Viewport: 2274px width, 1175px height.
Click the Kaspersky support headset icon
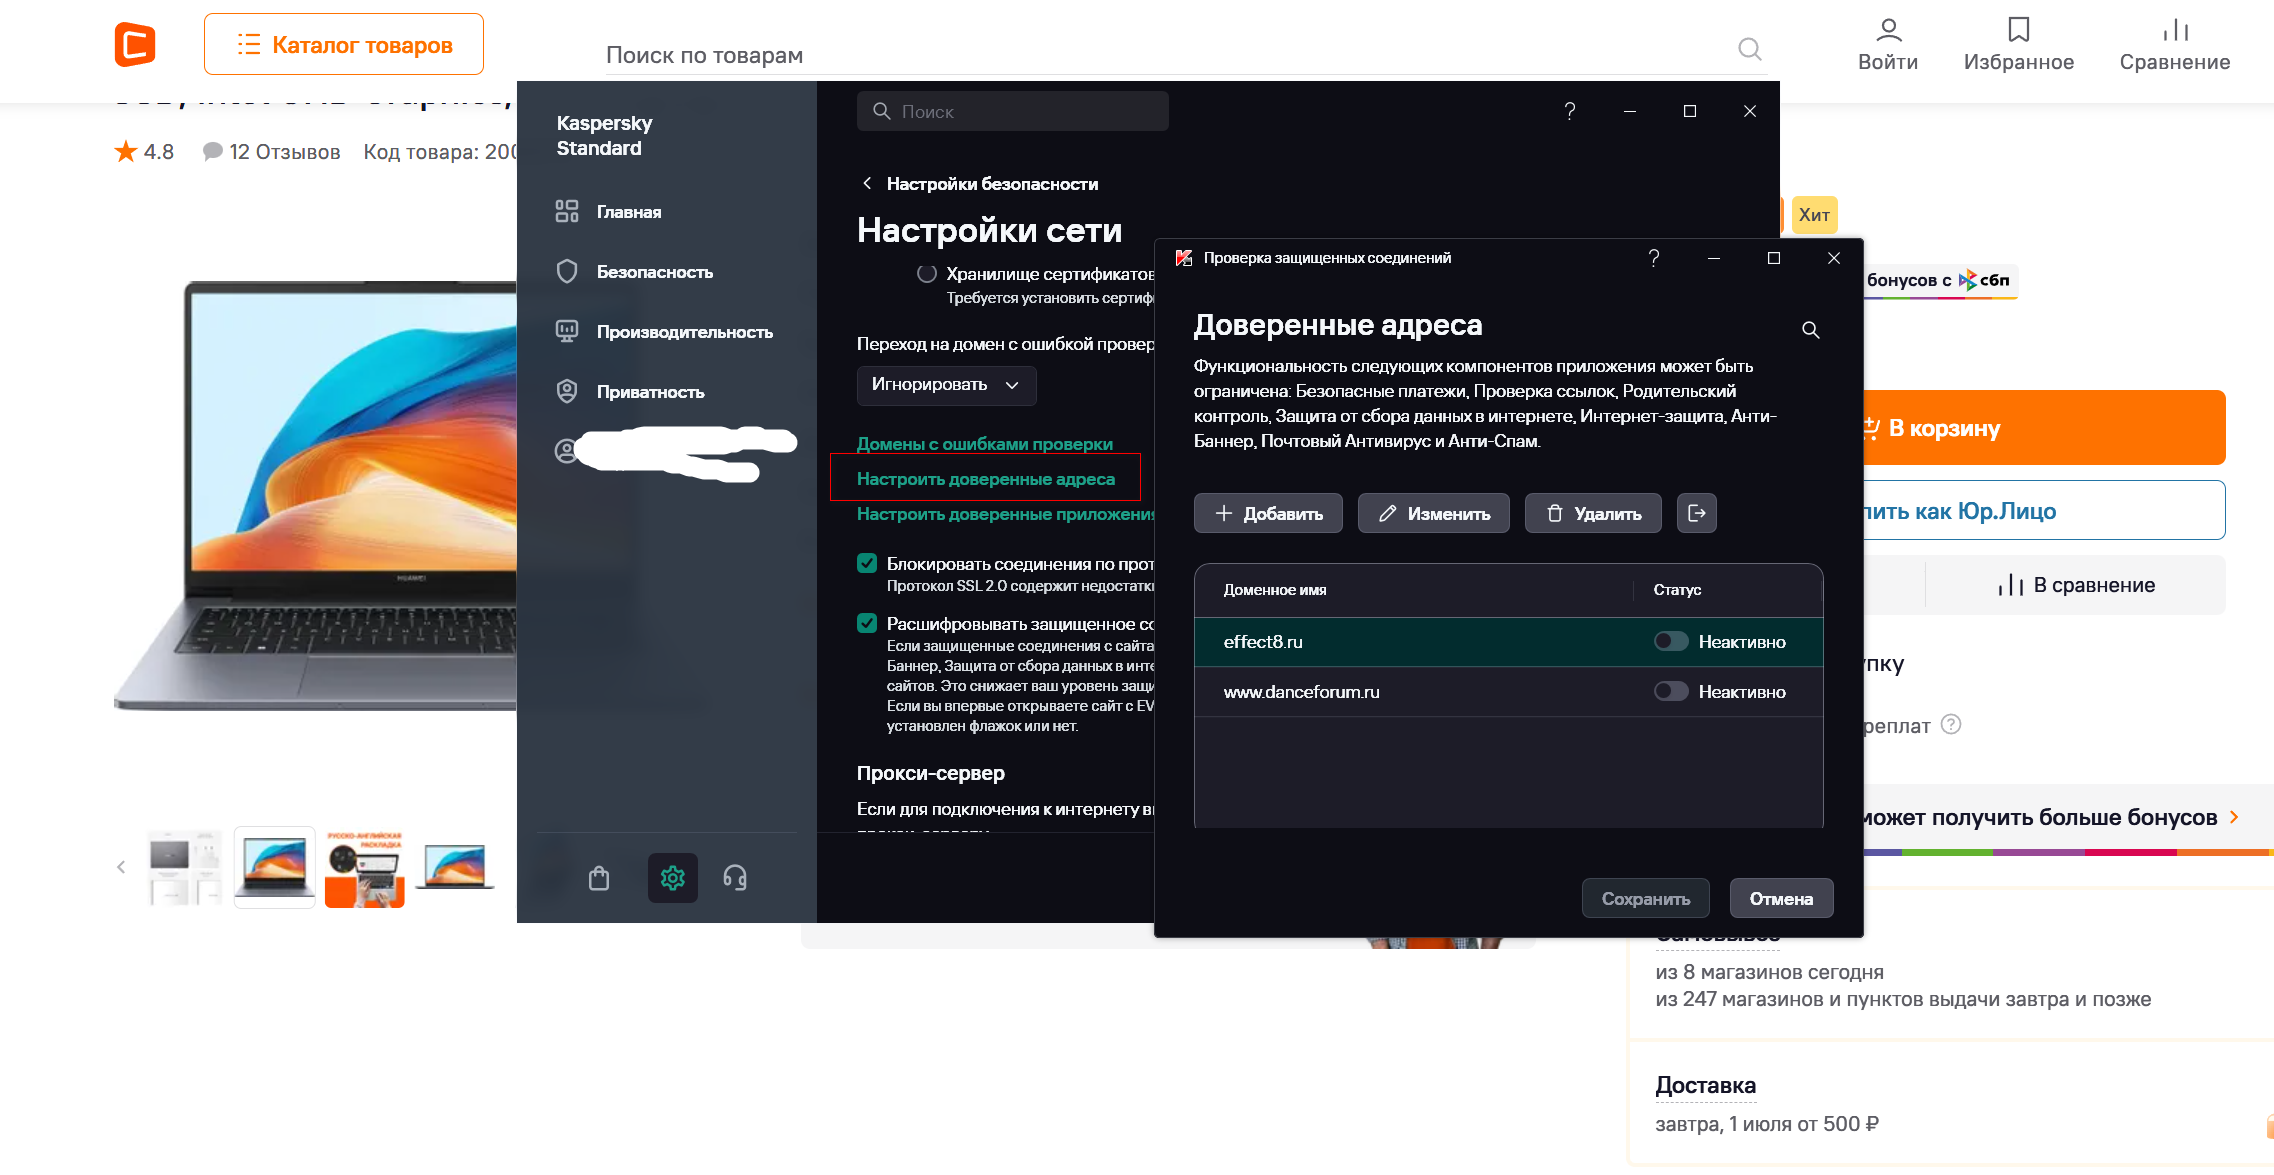[x=735, y=878]
